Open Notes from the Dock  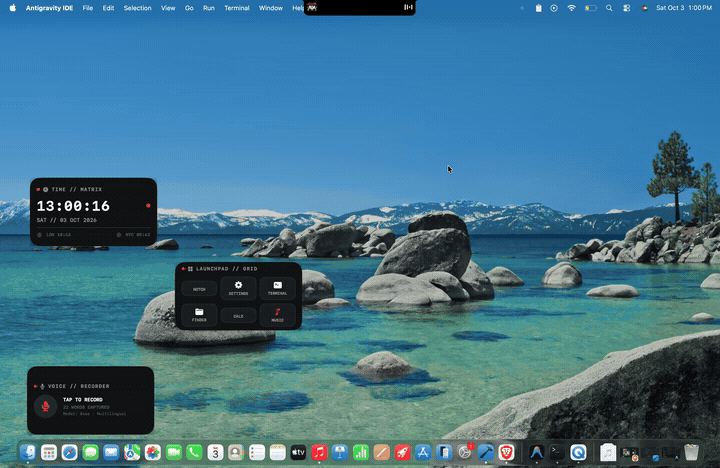tap(277, 452)
